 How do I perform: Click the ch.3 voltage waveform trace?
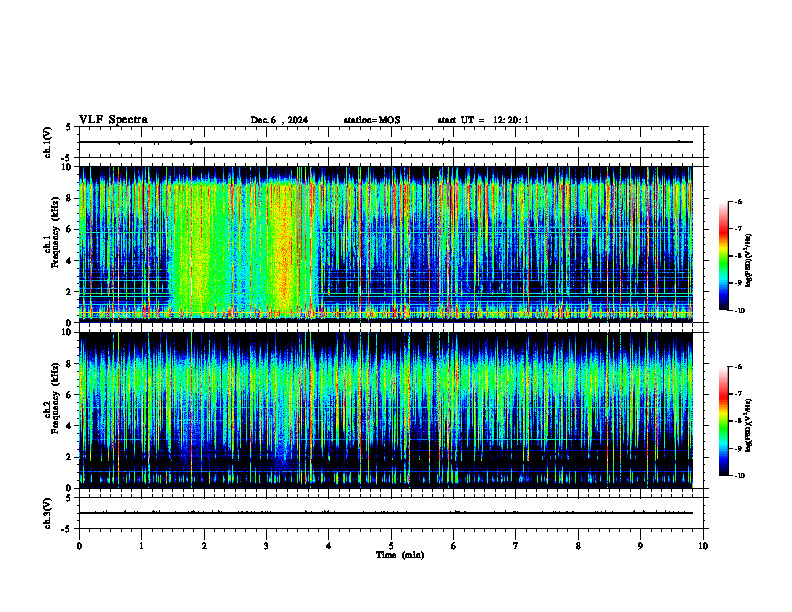[386, 513]
